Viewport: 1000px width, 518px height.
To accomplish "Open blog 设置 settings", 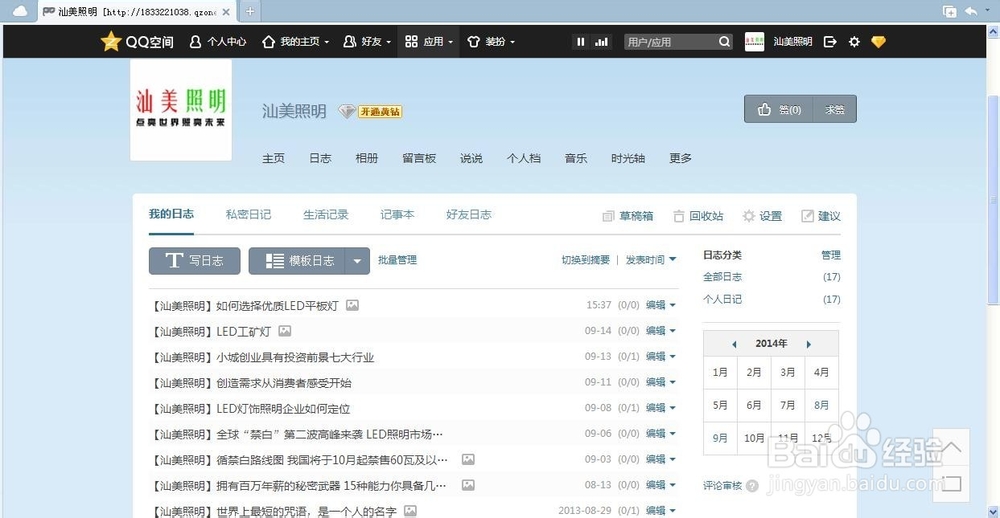I will (762, 216).
